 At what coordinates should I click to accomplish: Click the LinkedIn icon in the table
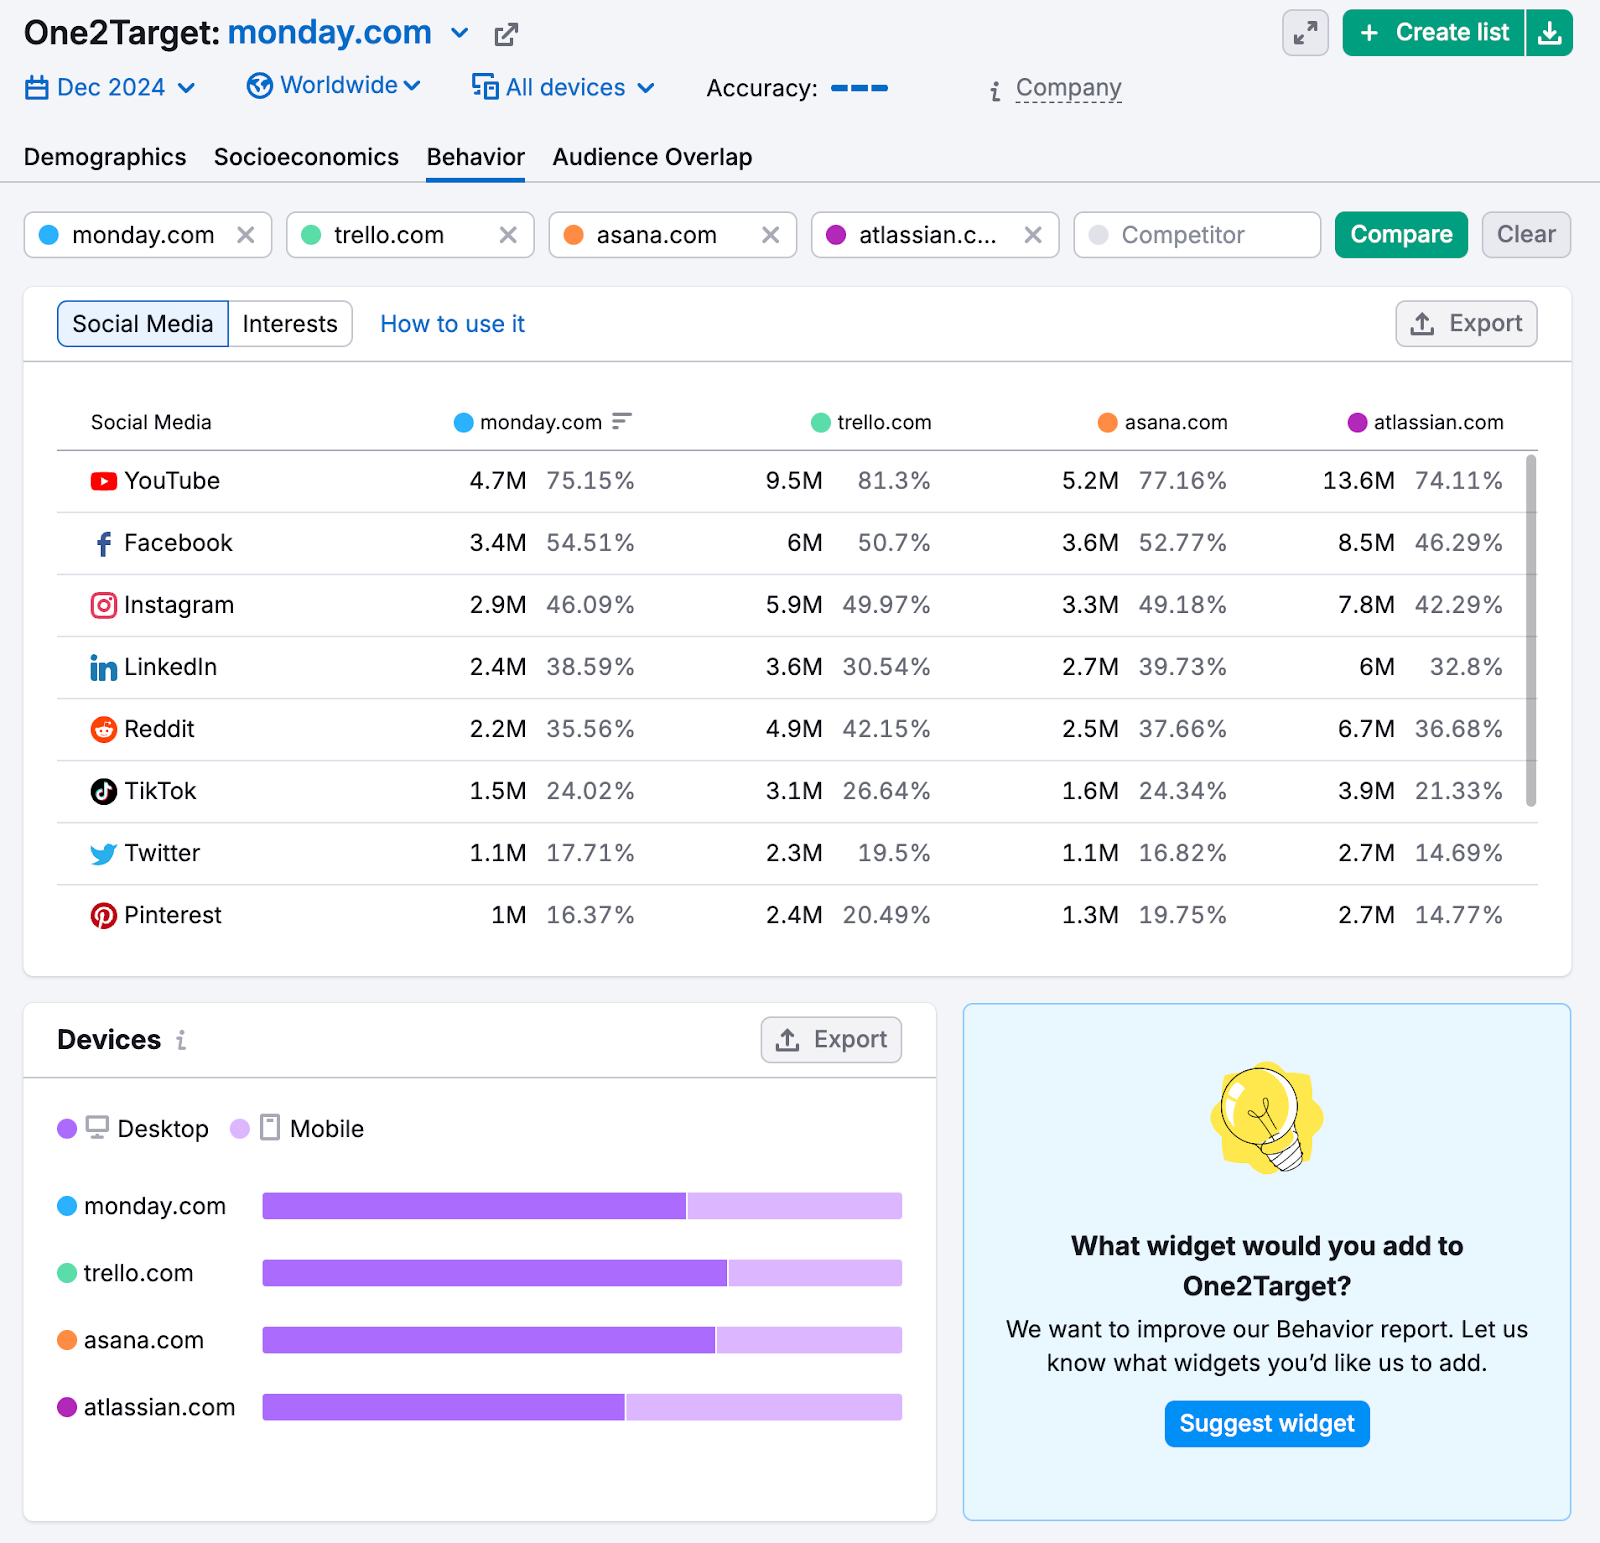pos(104,667)
